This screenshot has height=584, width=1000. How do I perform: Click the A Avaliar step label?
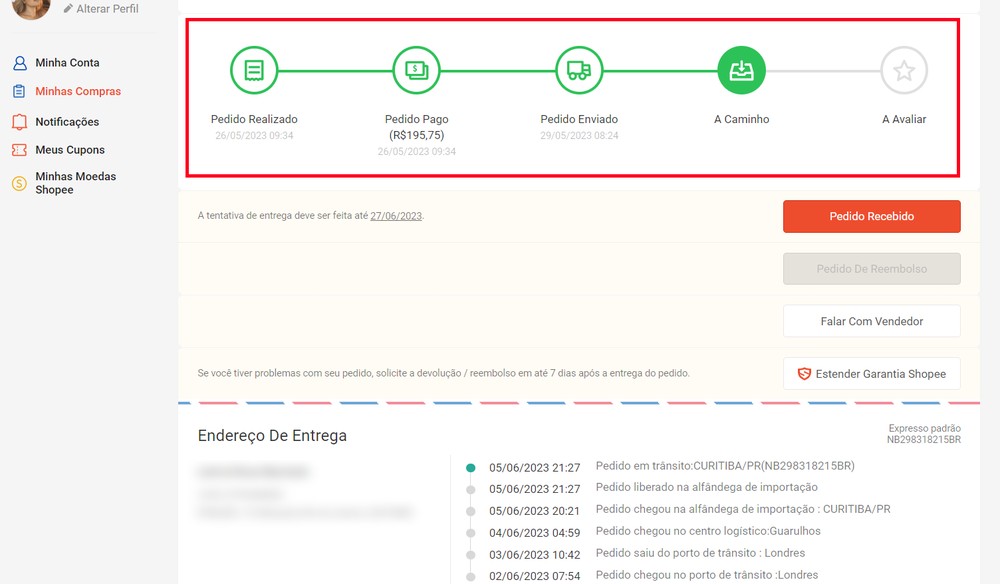(904, 119)
